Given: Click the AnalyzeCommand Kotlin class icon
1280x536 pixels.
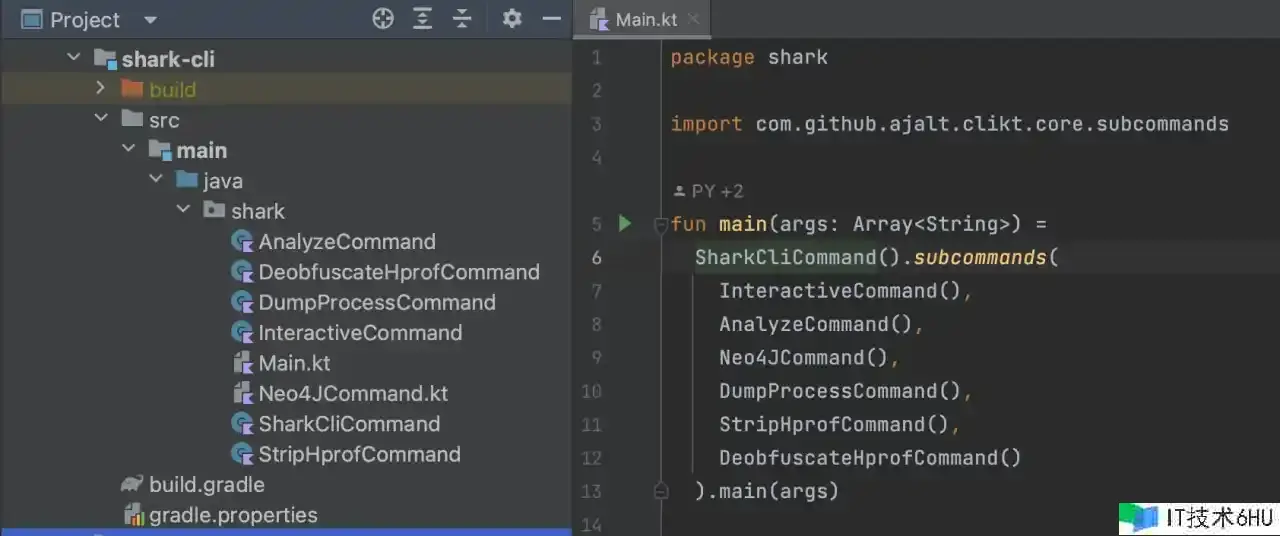Looking at the screenshot, I should tap(242, 242).
